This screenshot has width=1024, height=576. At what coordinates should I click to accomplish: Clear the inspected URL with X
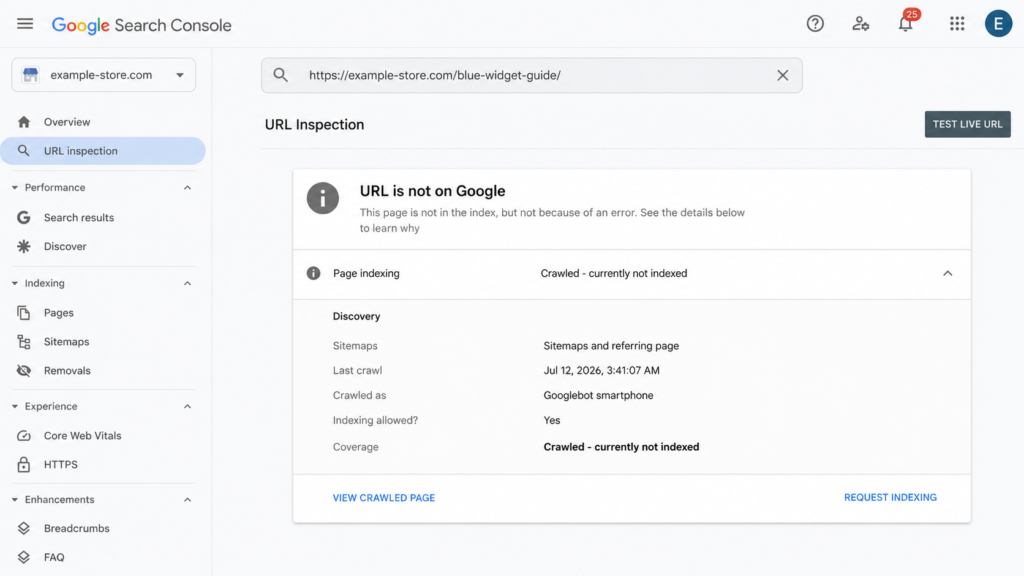(782, 75)
